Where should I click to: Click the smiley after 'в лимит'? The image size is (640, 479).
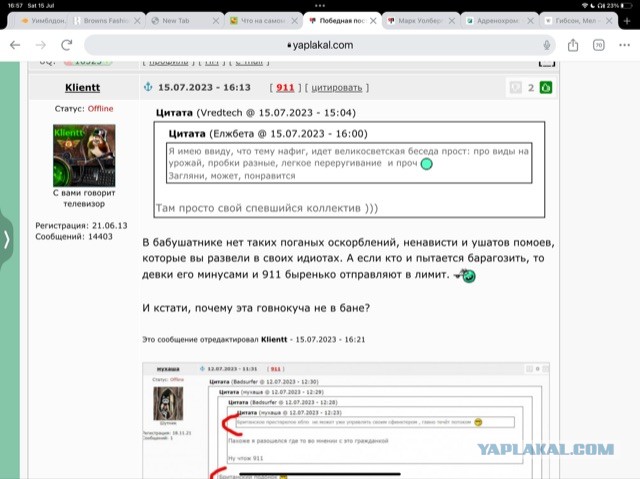[x=465, y=275]
